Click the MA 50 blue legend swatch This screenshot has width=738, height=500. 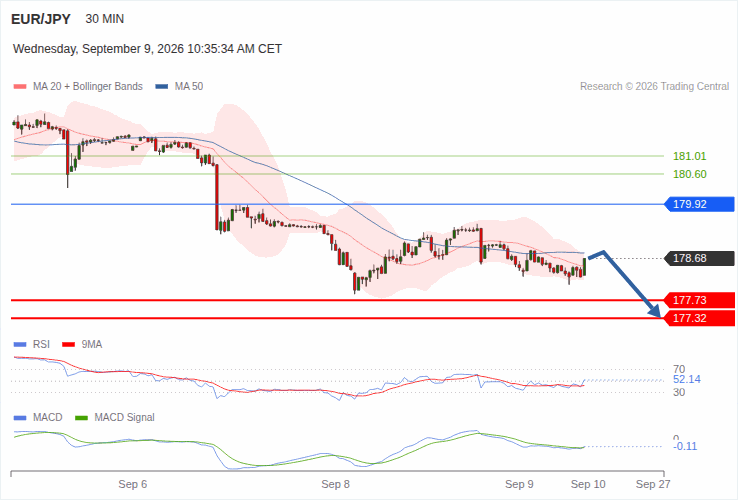pyautogui.click(x=162, y=87)
